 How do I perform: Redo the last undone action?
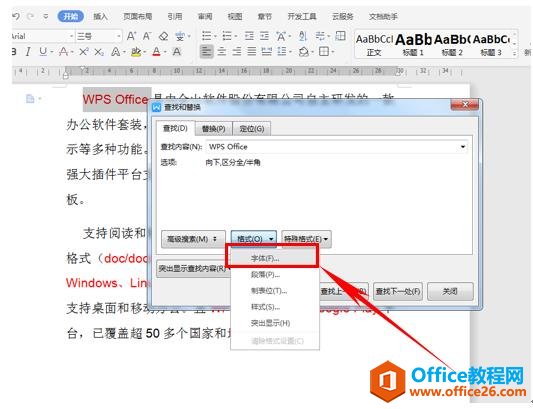[31, 16]
